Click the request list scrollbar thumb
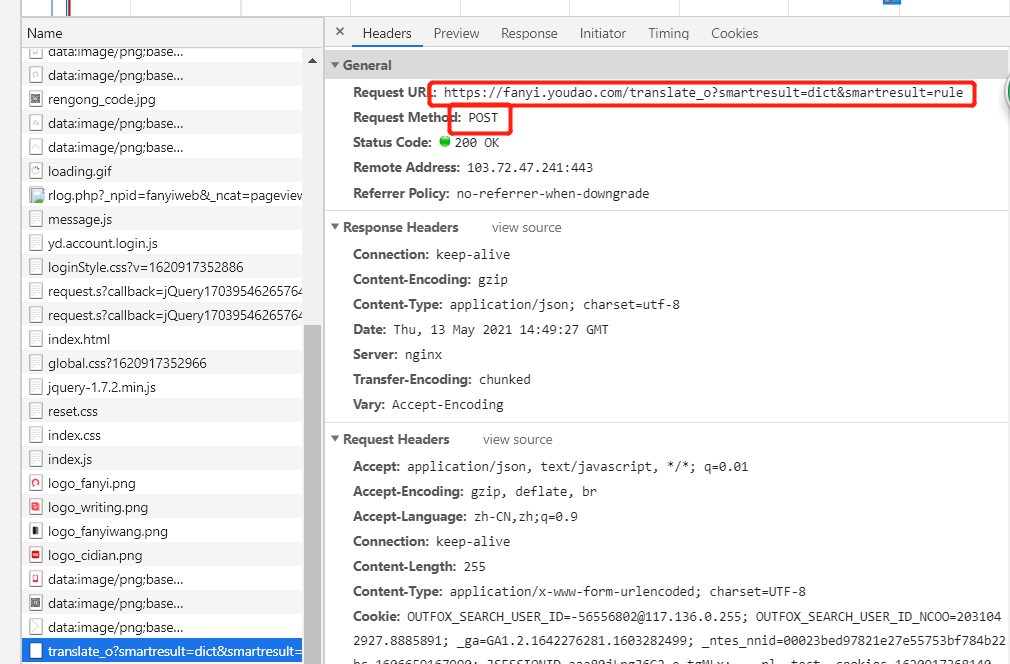 click(312, 493)
